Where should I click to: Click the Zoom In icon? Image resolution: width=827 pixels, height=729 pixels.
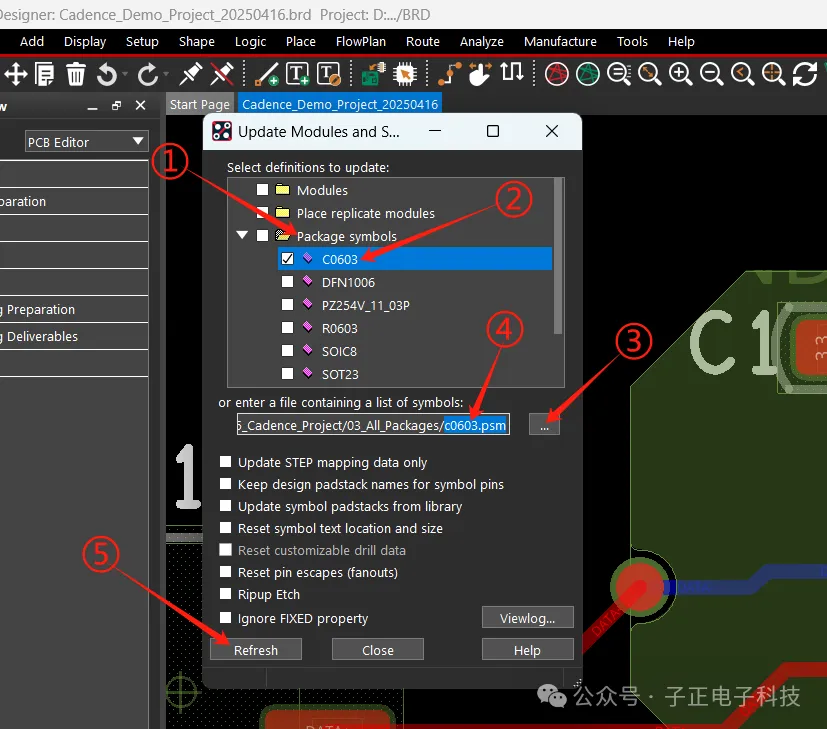click(x=680, y=74)
